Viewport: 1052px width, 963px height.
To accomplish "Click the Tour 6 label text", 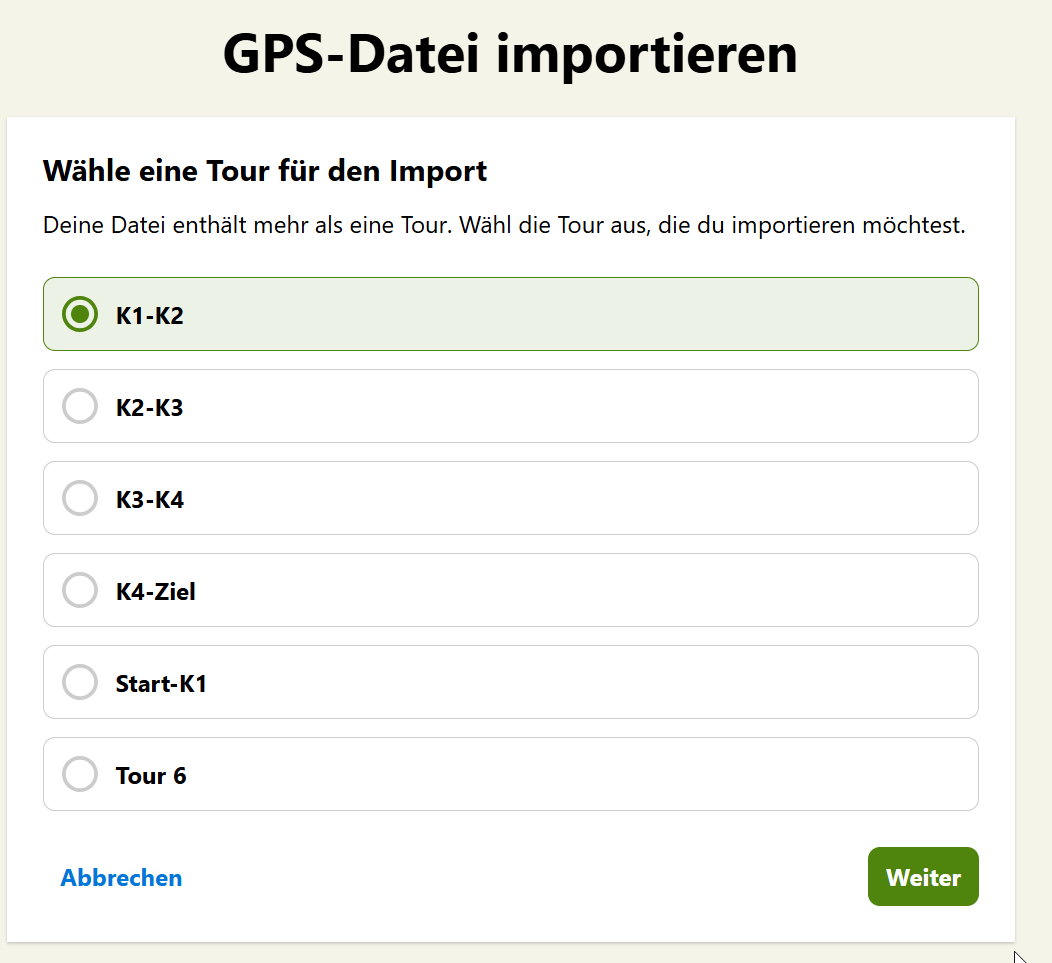I will (x=151, y=776).
